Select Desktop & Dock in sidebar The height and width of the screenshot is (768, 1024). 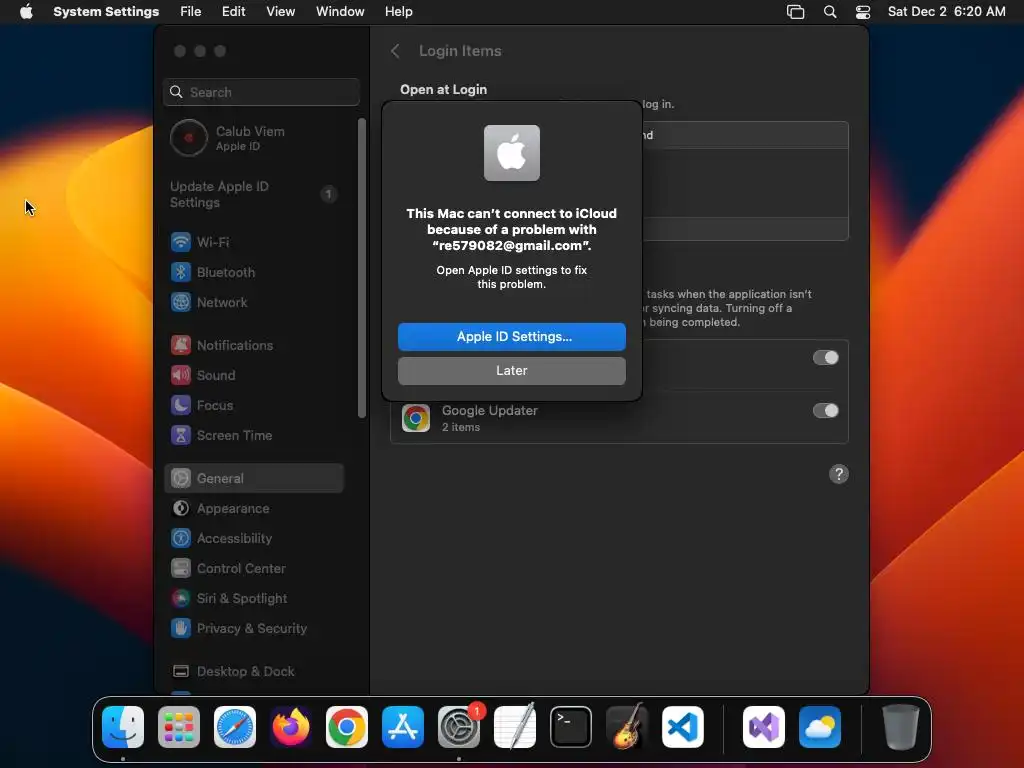pos(255,671)
